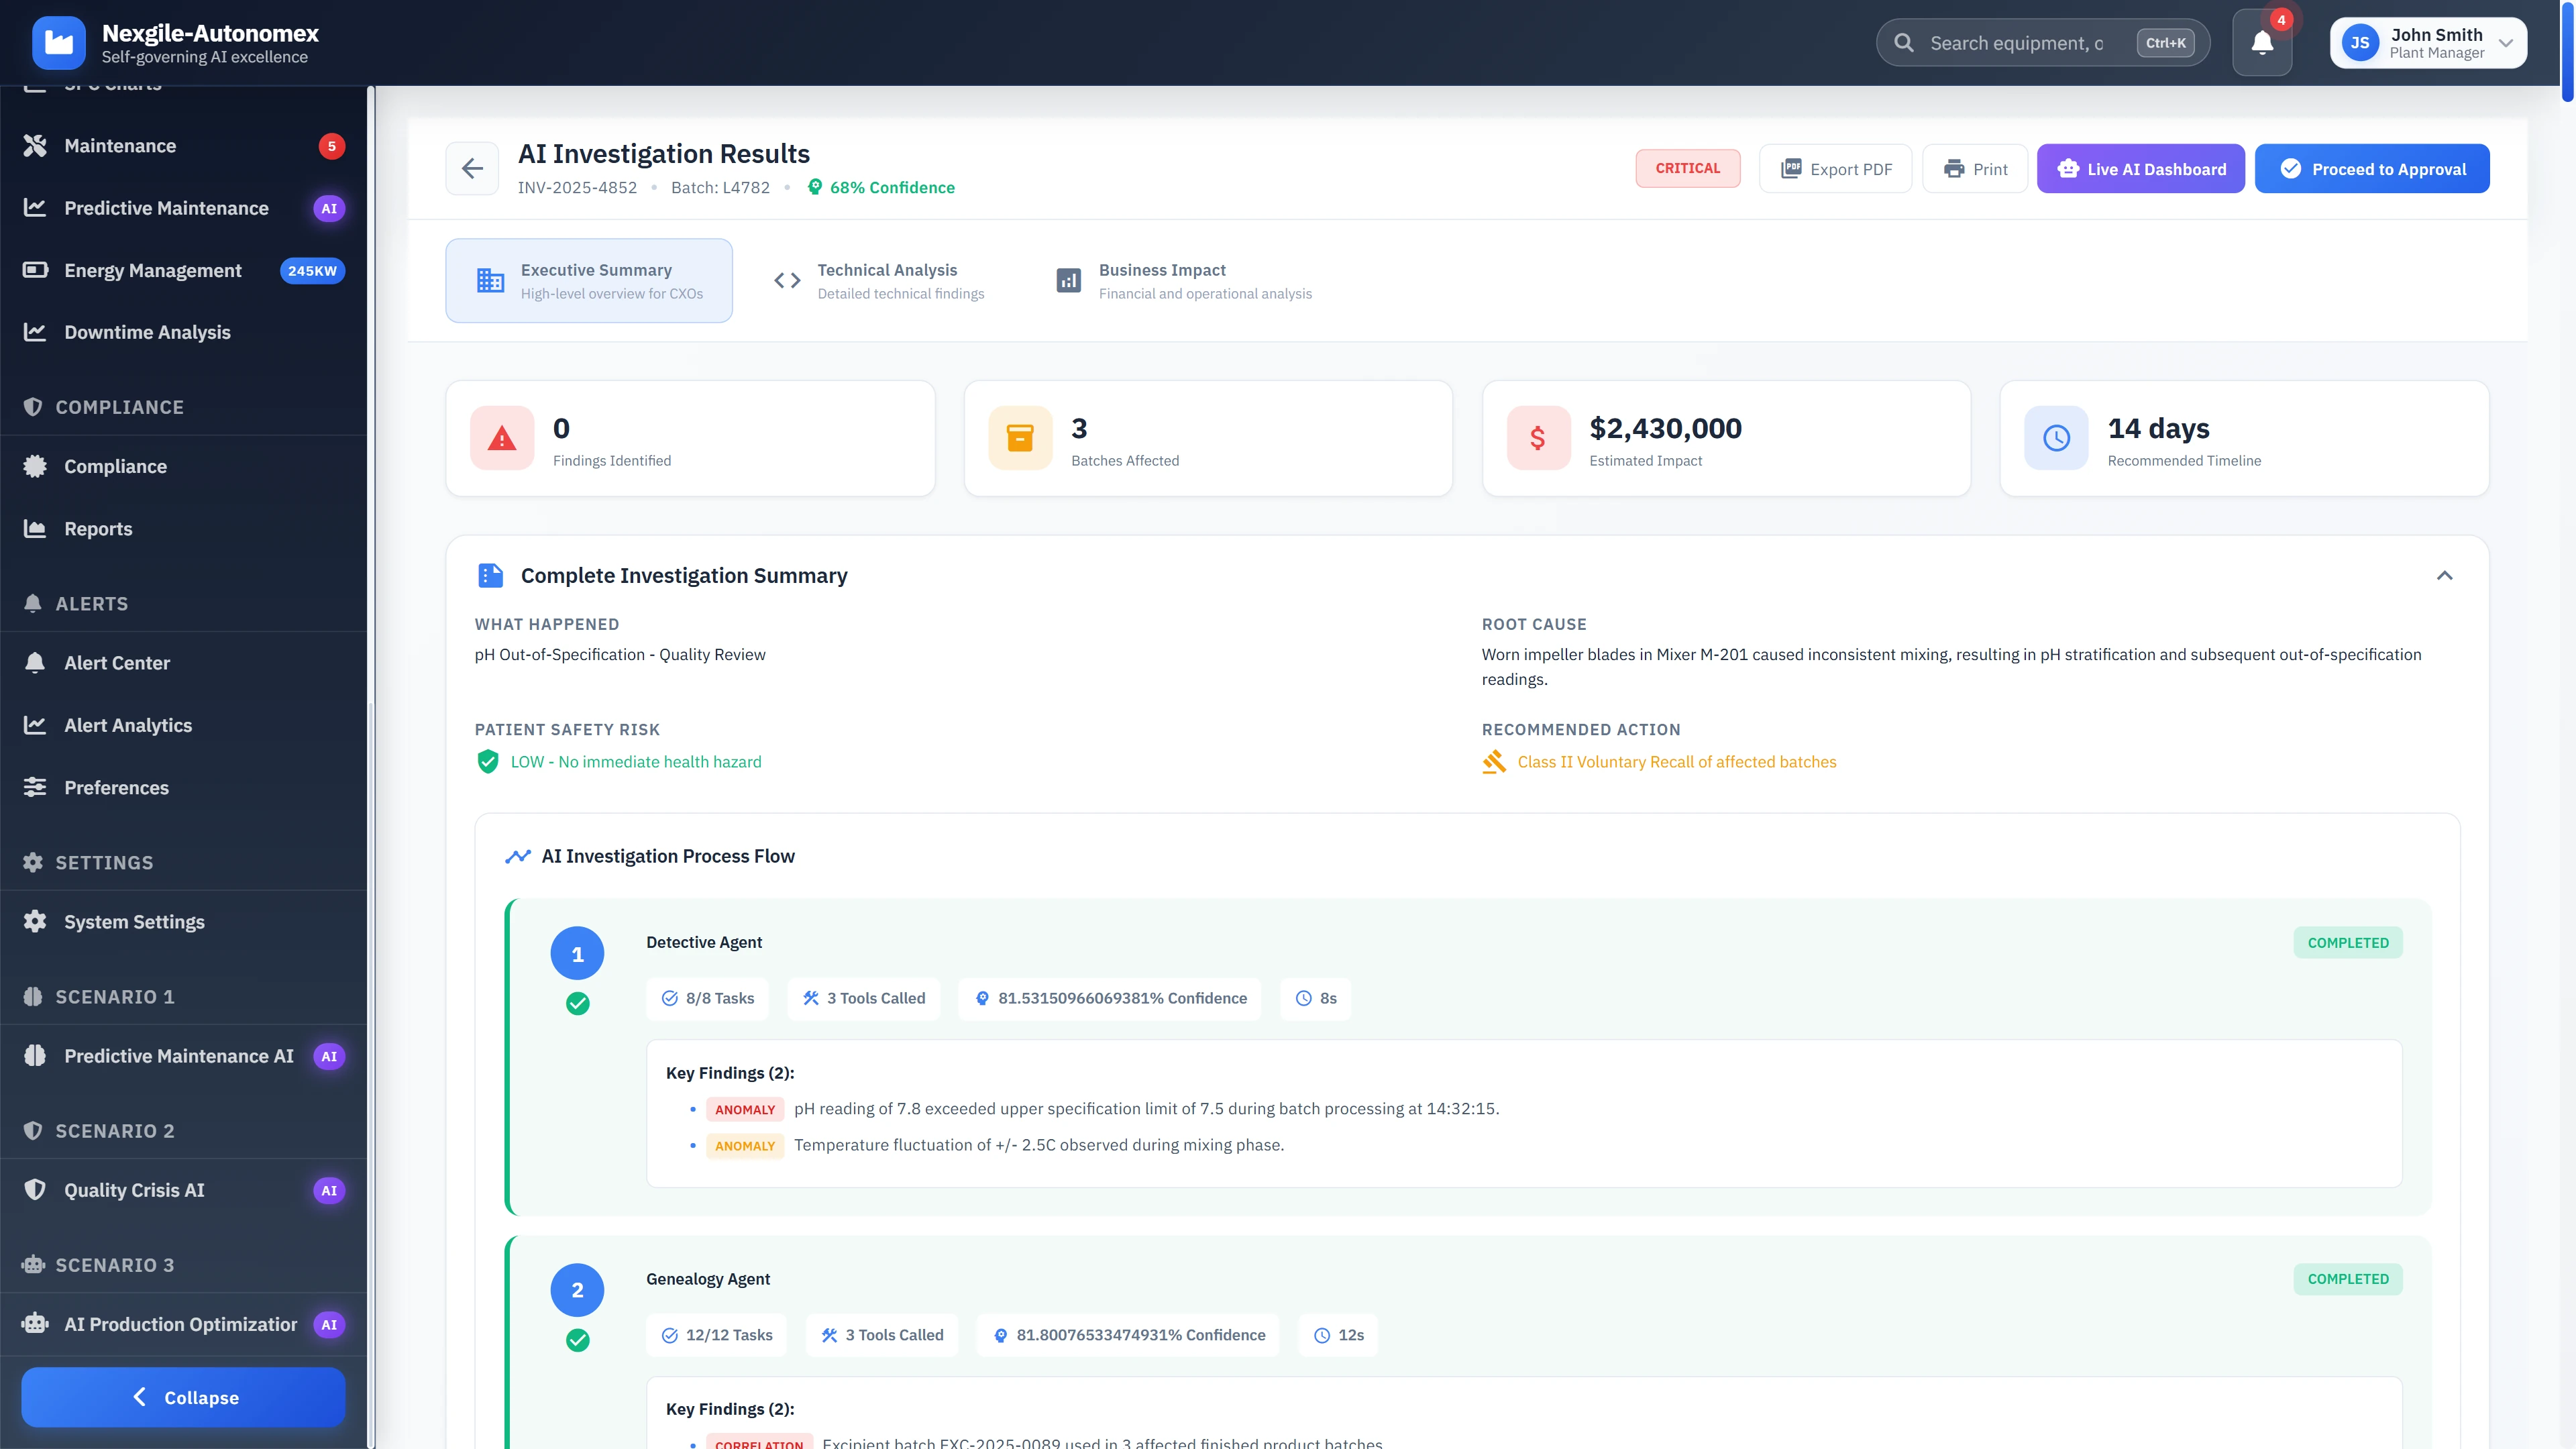This screenshot has width=2576, height=1449.
Task: Open the John Smith profile dropdown
Action: pos(2428,42)
